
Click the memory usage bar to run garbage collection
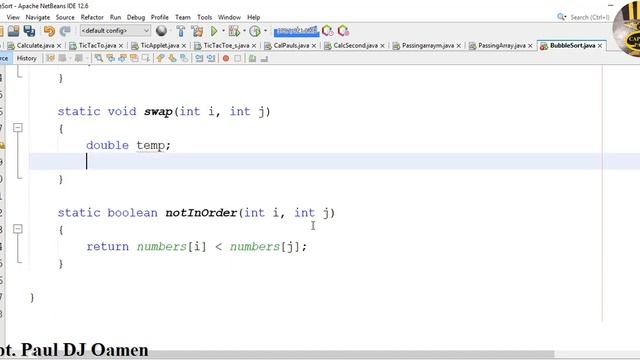pyautogui.click(x=296, y=31)
